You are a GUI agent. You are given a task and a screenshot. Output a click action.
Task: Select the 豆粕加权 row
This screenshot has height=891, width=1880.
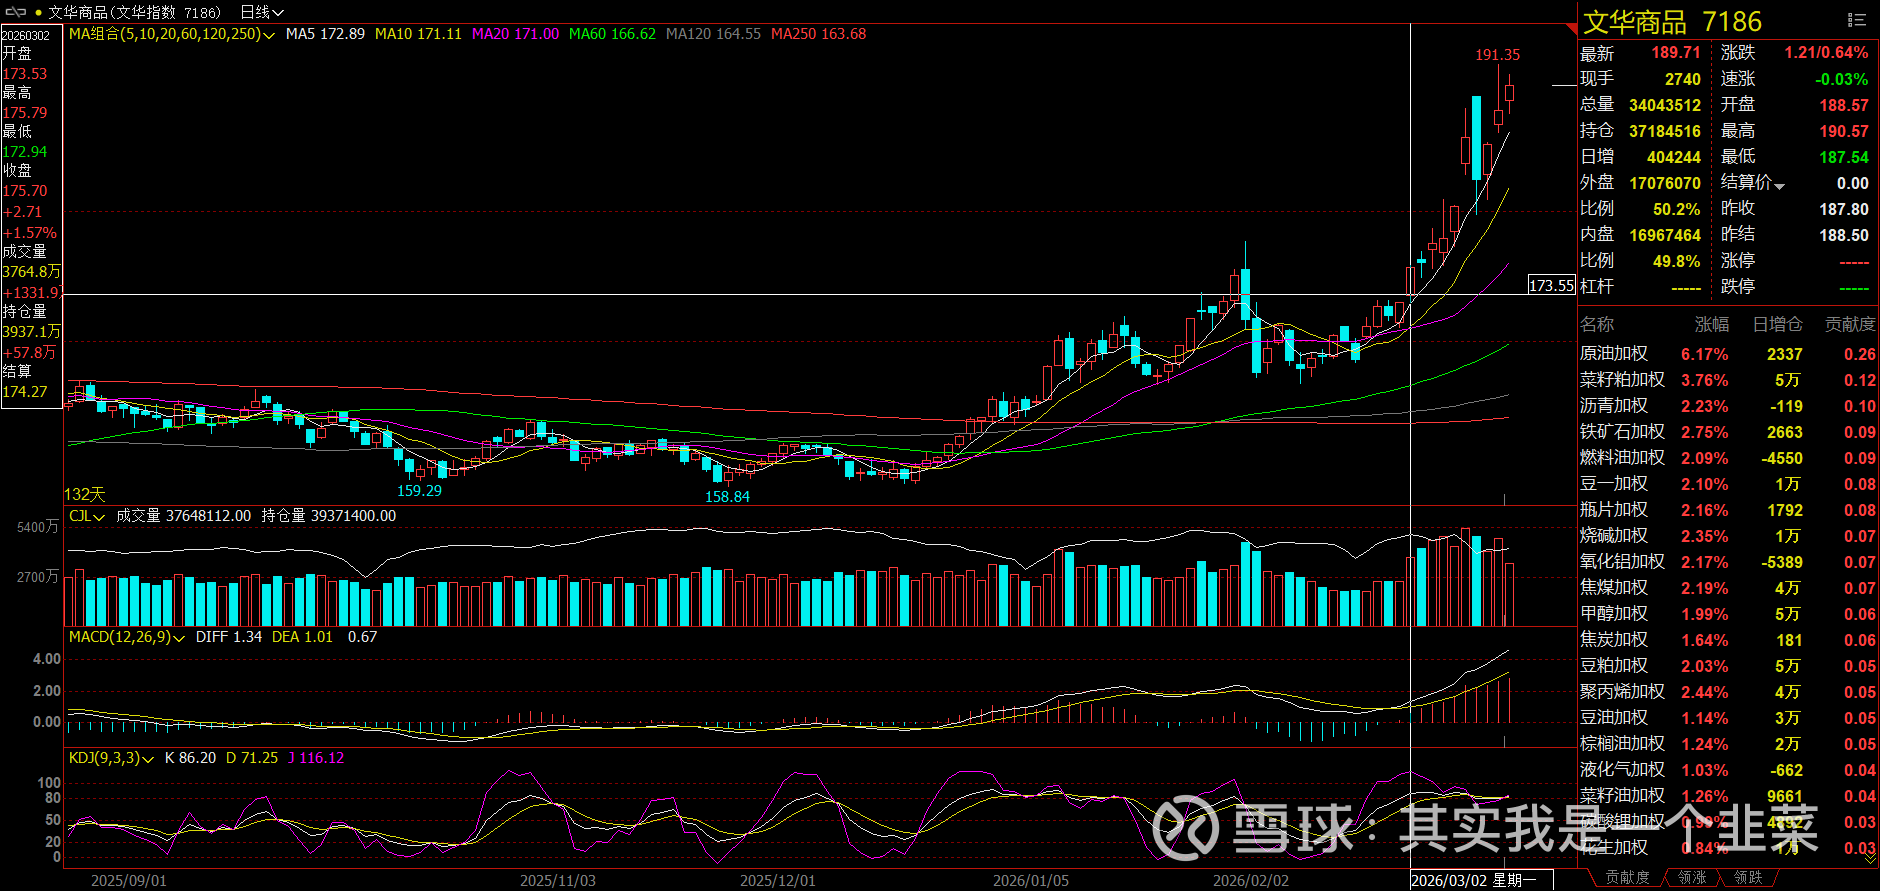tap(1728, 666)
